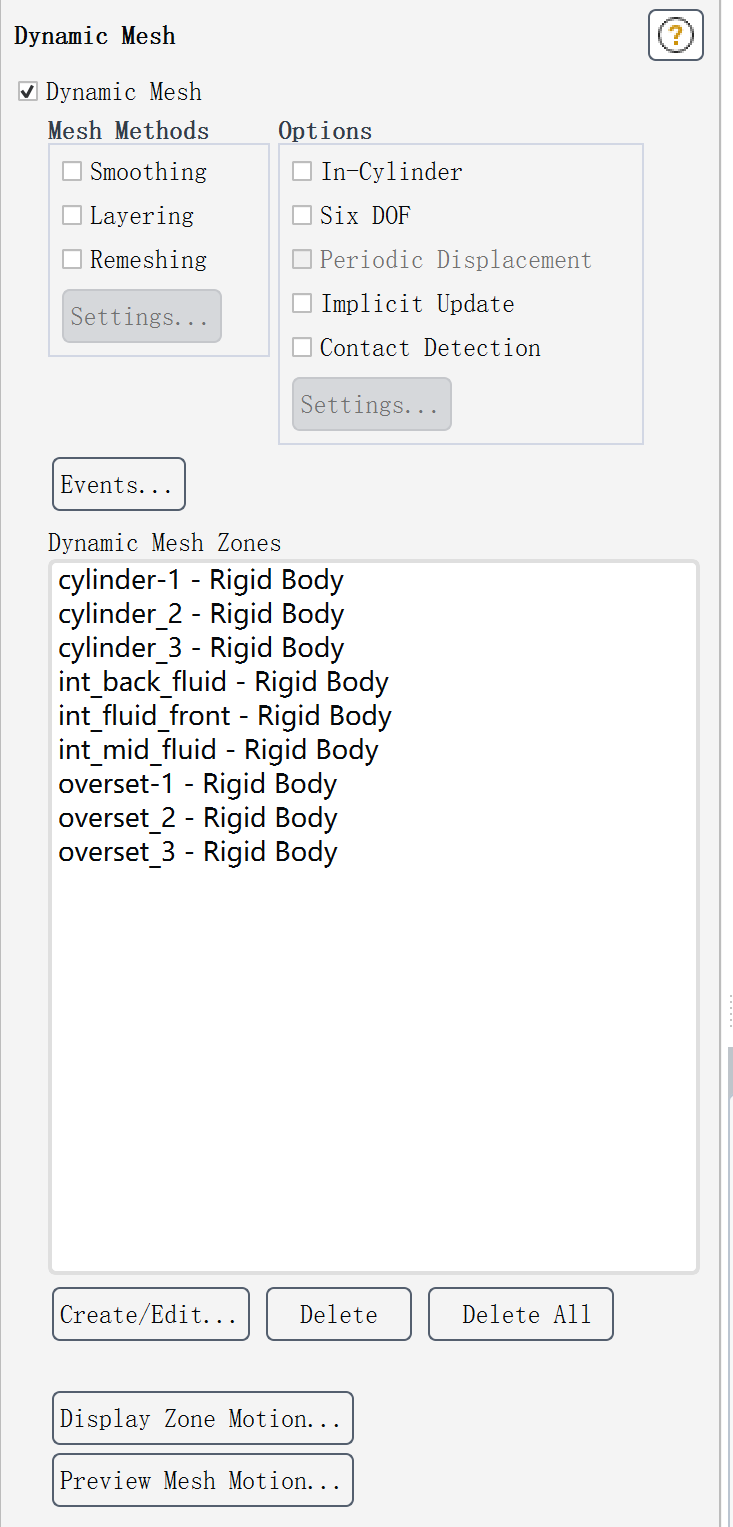Open the Events dialog
Viewport: 733px width, 1527px height.
coord(118,485)
